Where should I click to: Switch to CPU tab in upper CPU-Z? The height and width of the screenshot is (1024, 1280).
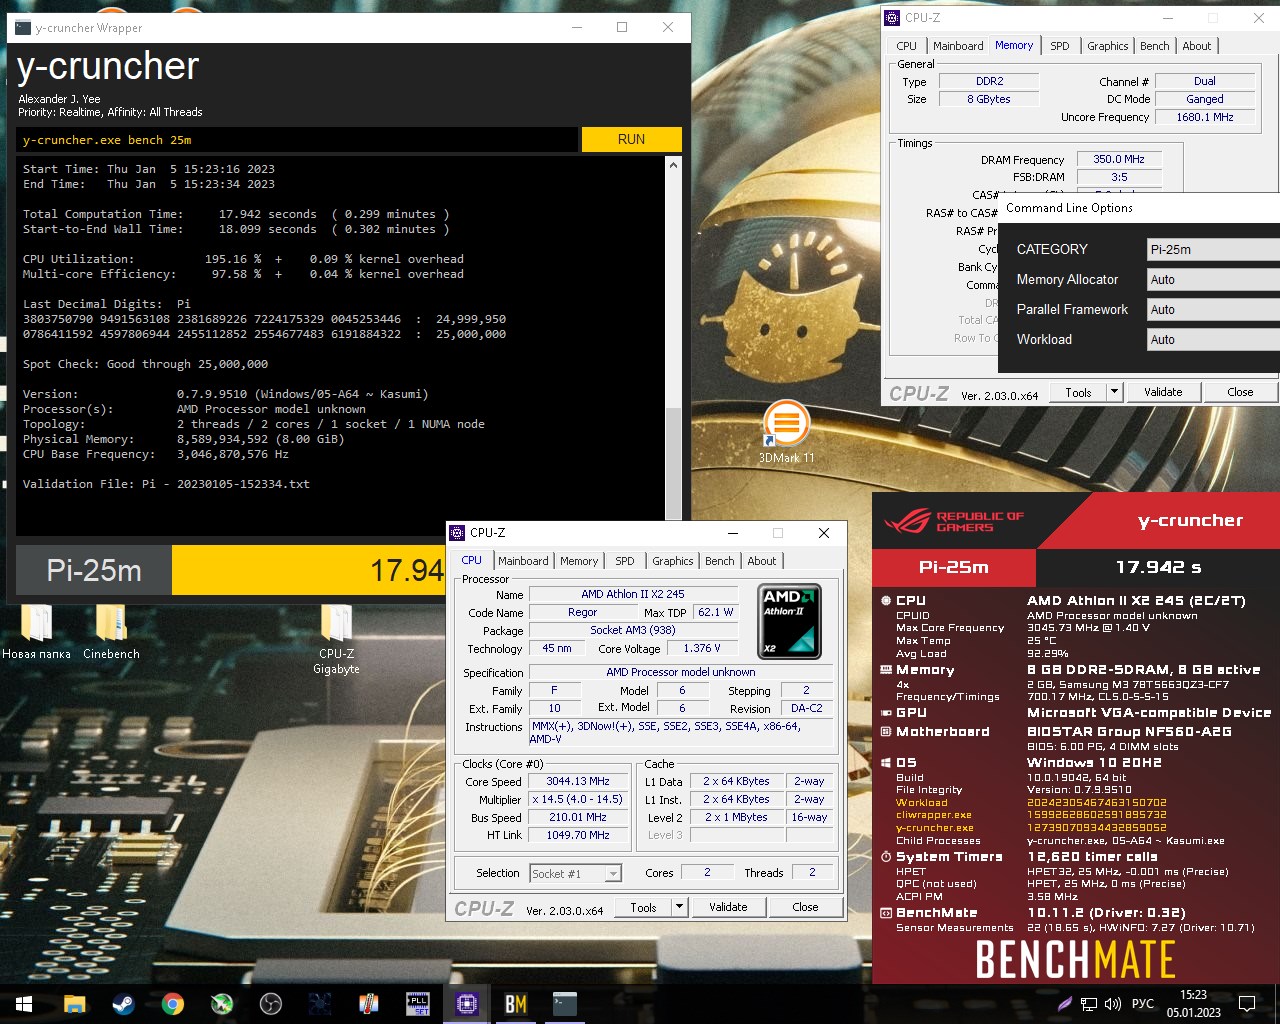907,46
